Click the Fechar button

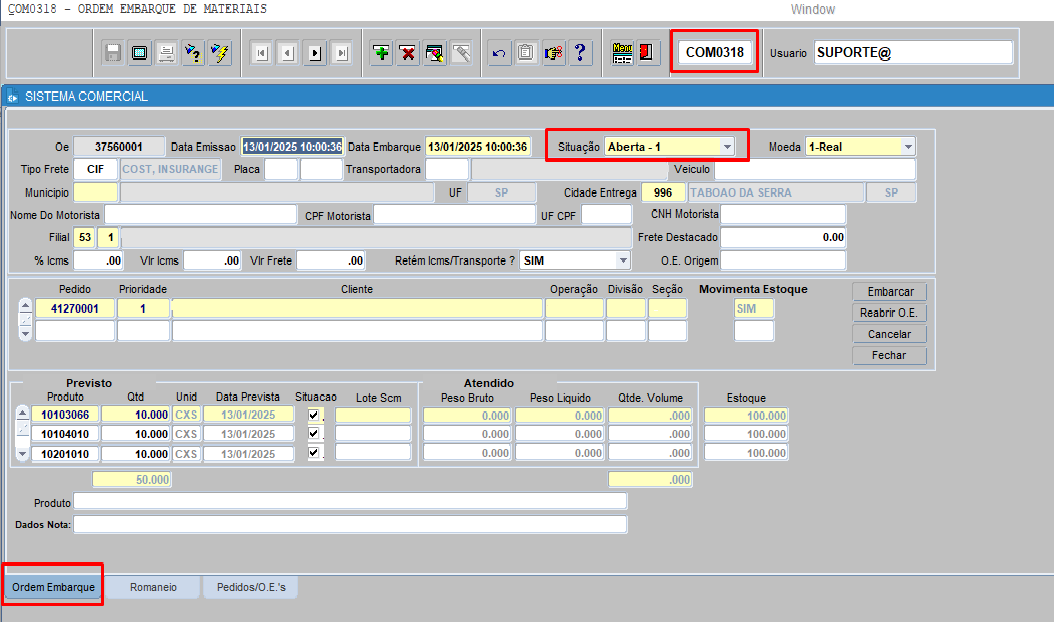[889, 355]
